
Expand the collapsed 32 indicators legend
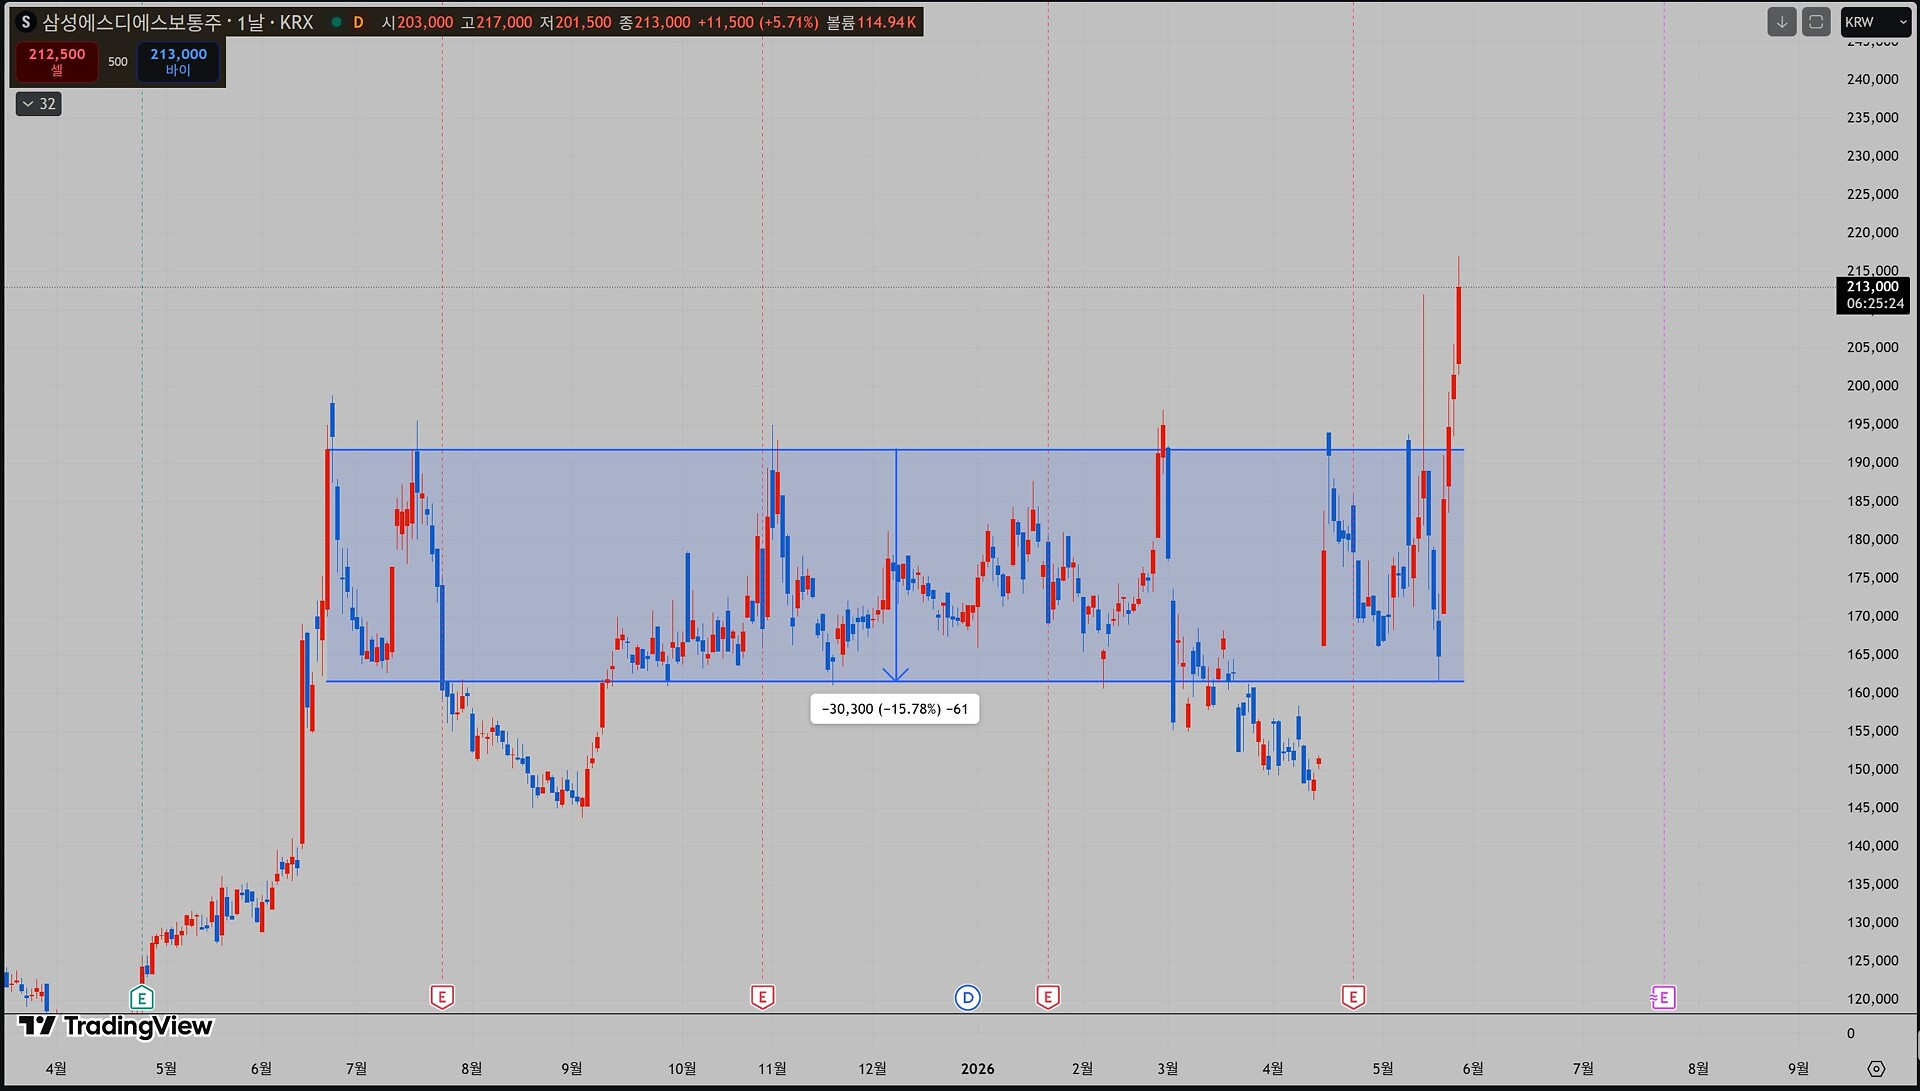38,104
